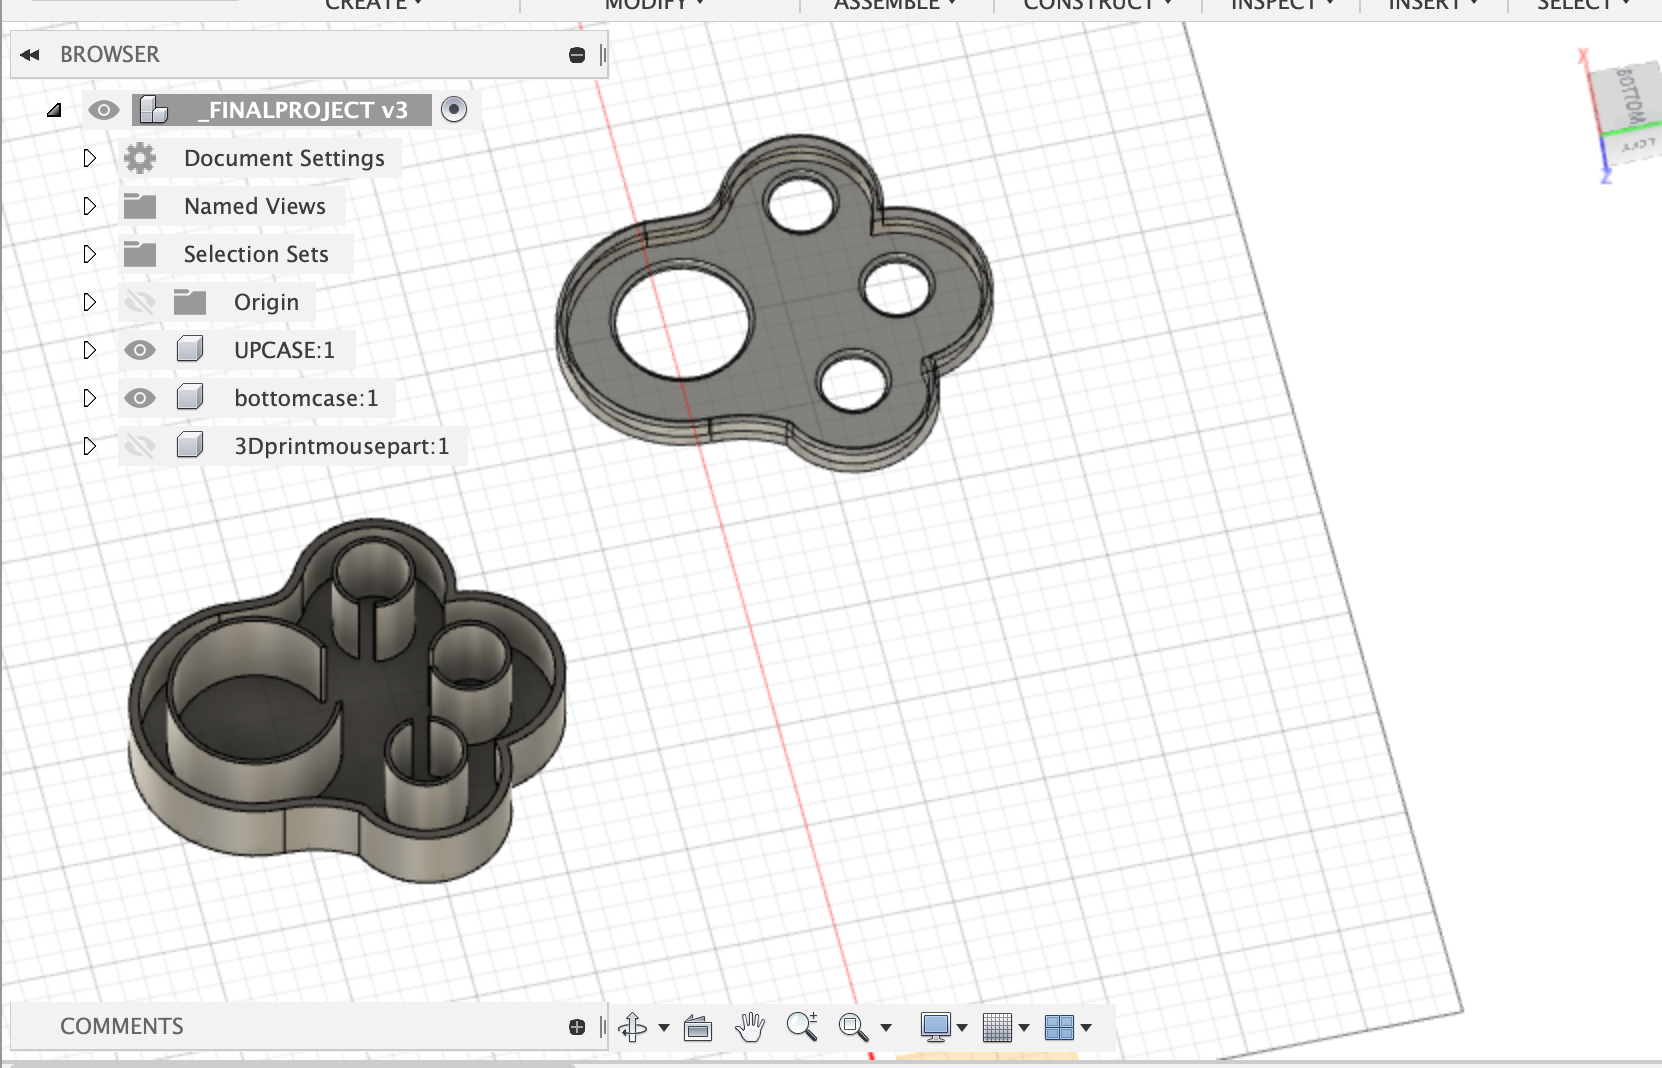
Task: Expand the Selection Sets folder
Action: tap(89, 254)
